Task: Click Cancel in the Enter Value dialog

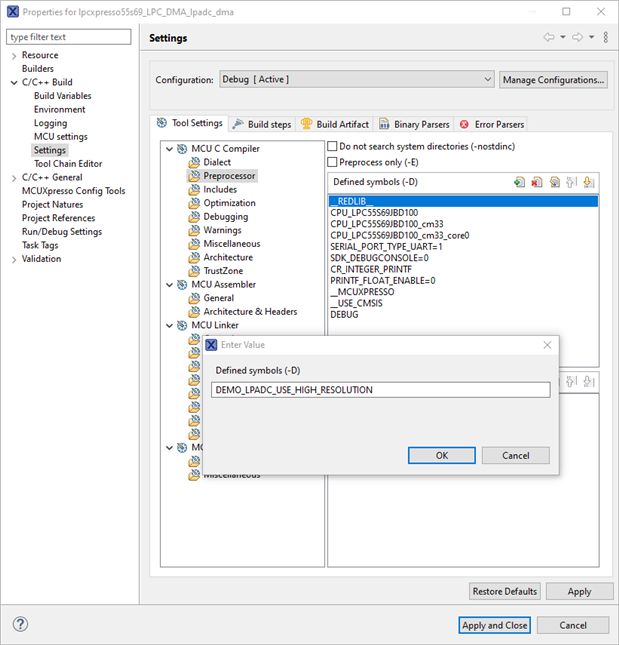Action: point(515,455)
